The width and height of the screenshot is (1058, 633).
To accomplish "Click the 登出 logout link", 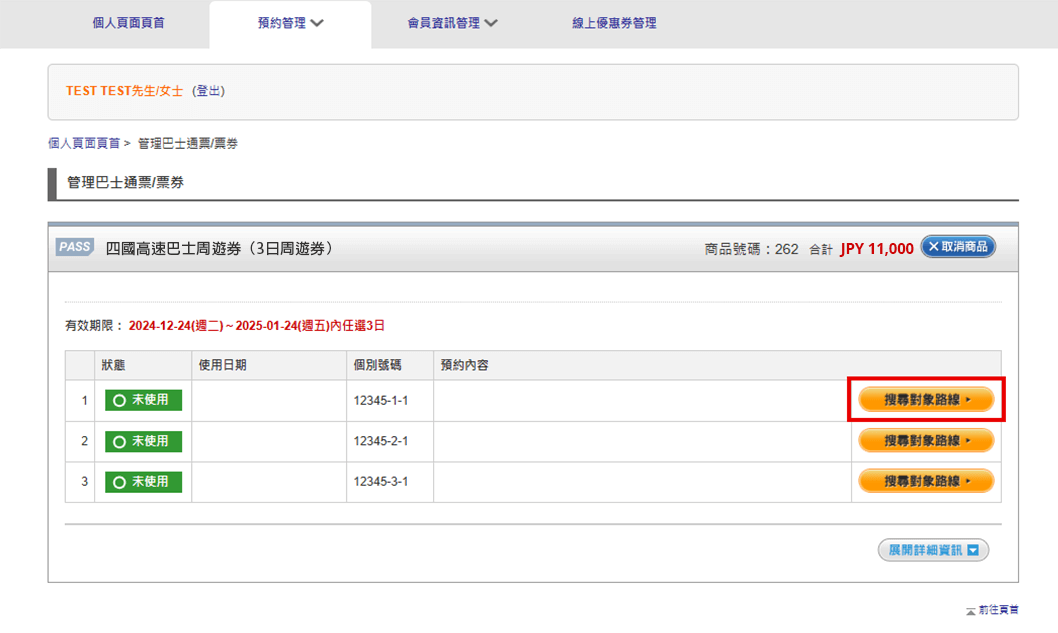I will pyautogui.click(x=210, y=90).
